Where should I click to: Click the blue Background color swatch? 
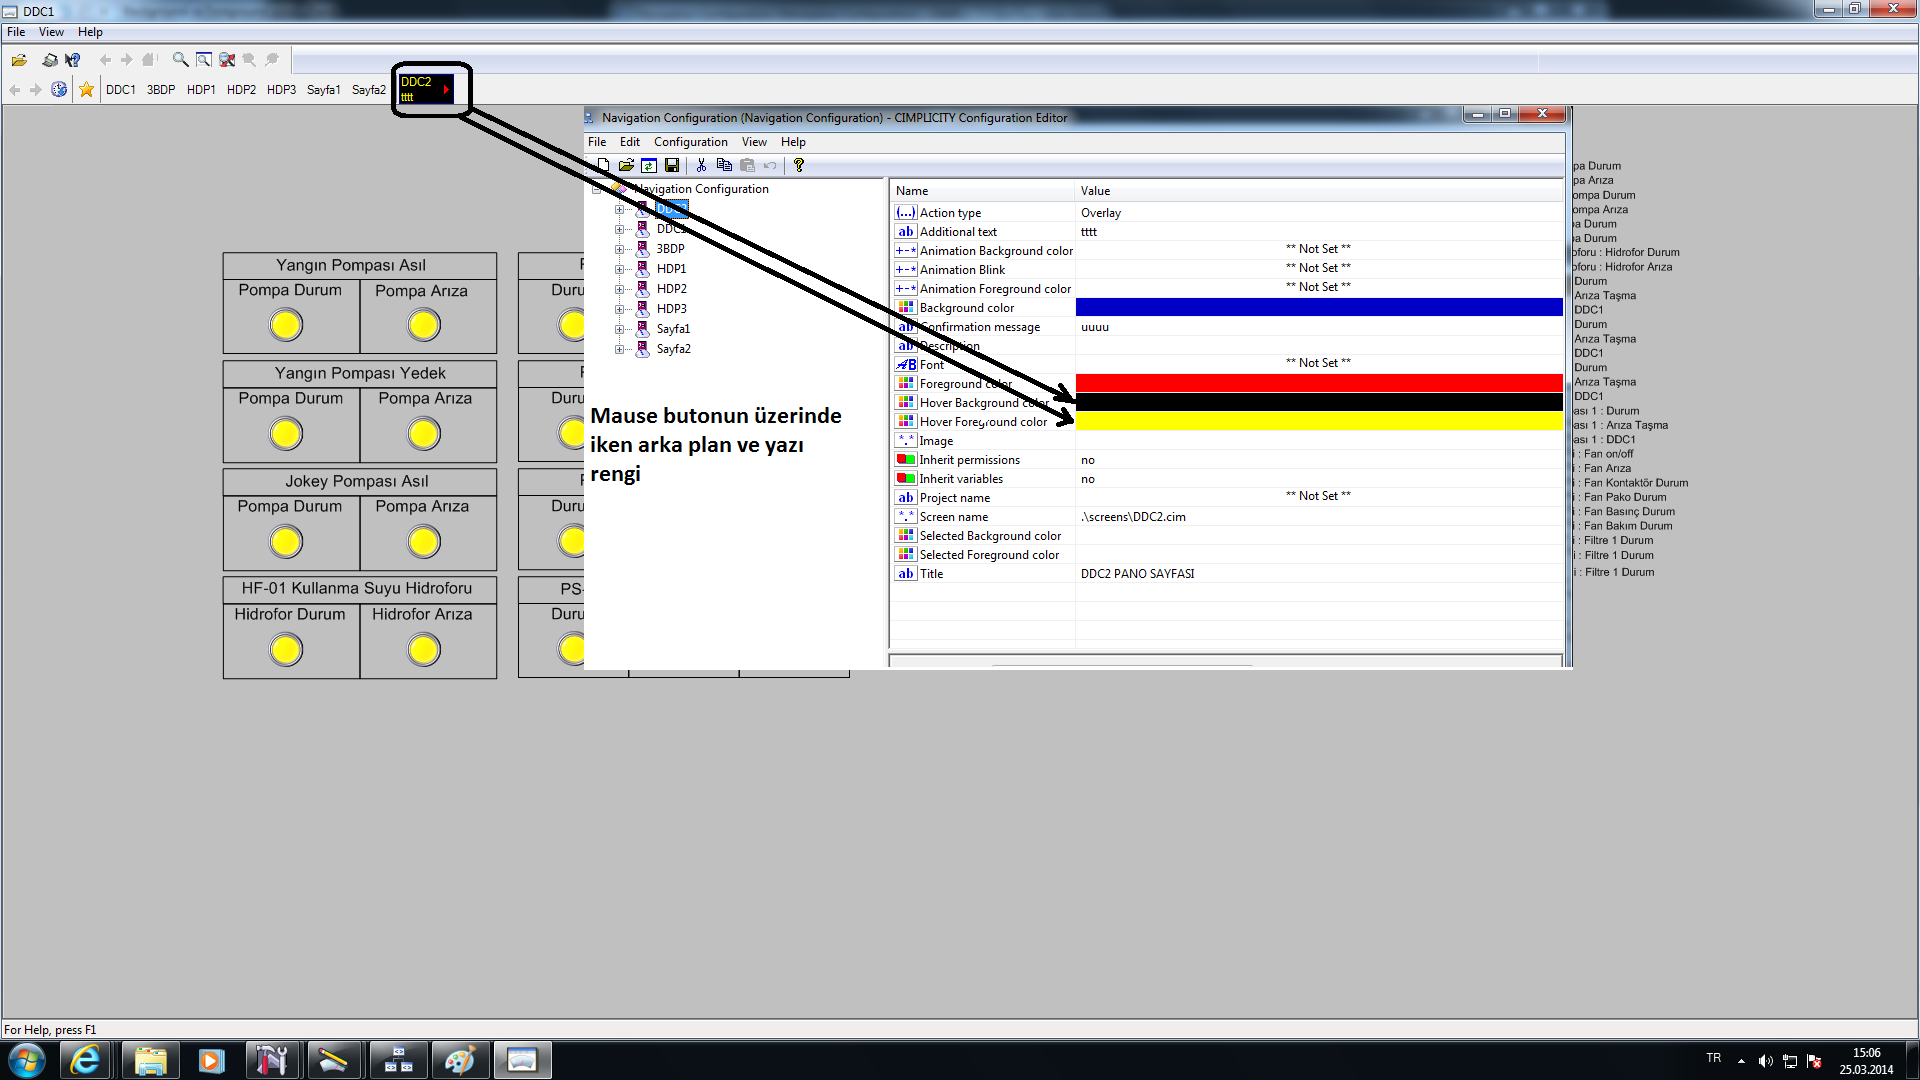(x=1319, y=307)
